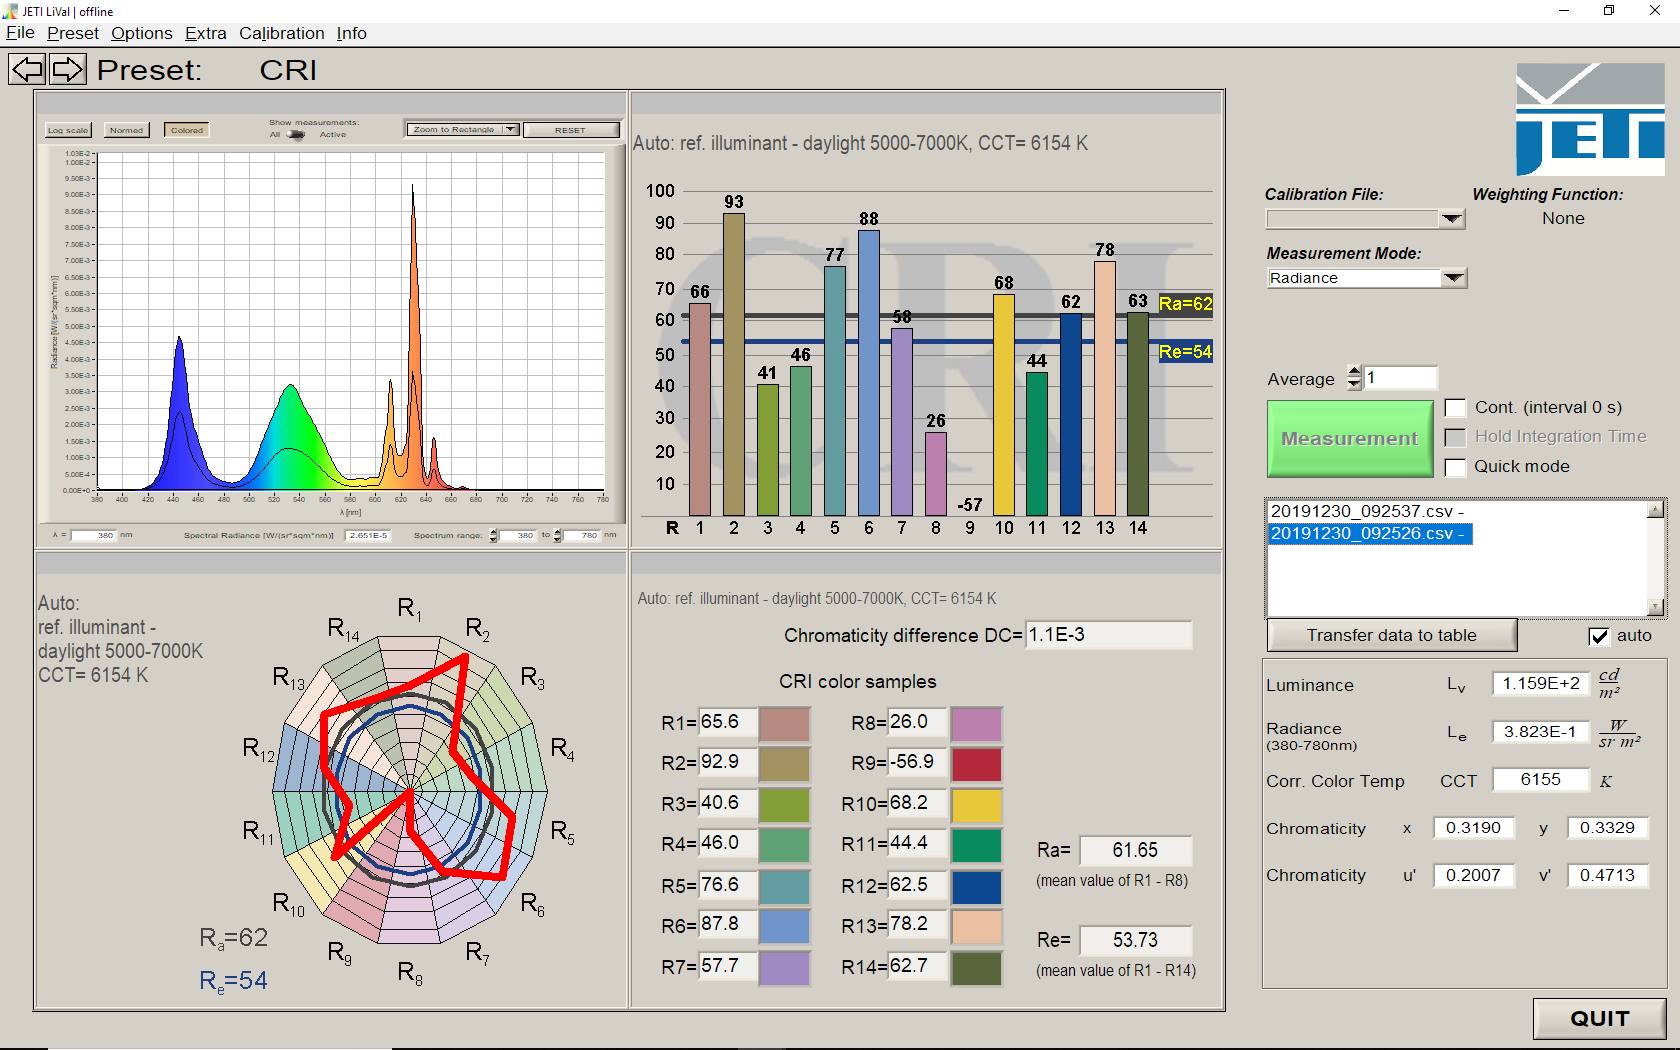Open the Options menu
Image resolution: width=1680 pixels, height=1050 pixels.
click(142, 33)
